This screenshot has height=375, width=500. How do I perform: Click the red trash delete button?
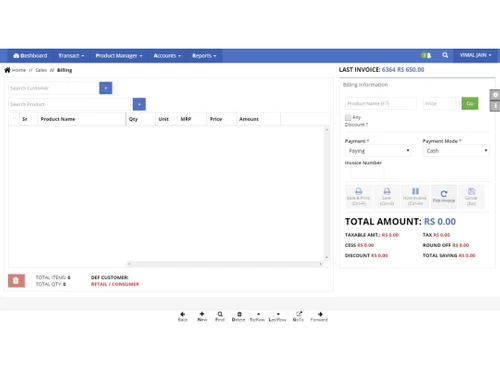coord(16,281)
